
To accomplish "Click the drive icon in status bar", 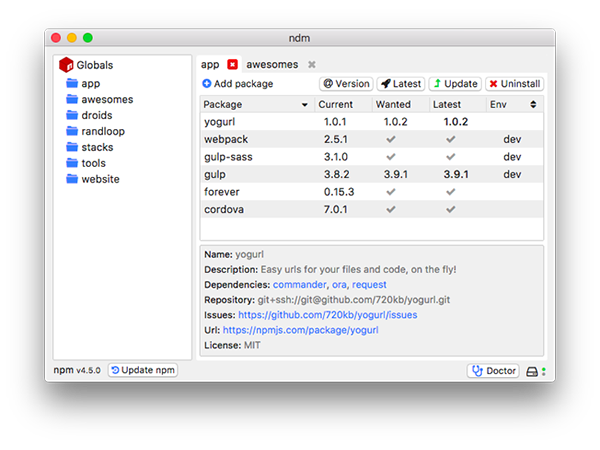I will point(532,371).
